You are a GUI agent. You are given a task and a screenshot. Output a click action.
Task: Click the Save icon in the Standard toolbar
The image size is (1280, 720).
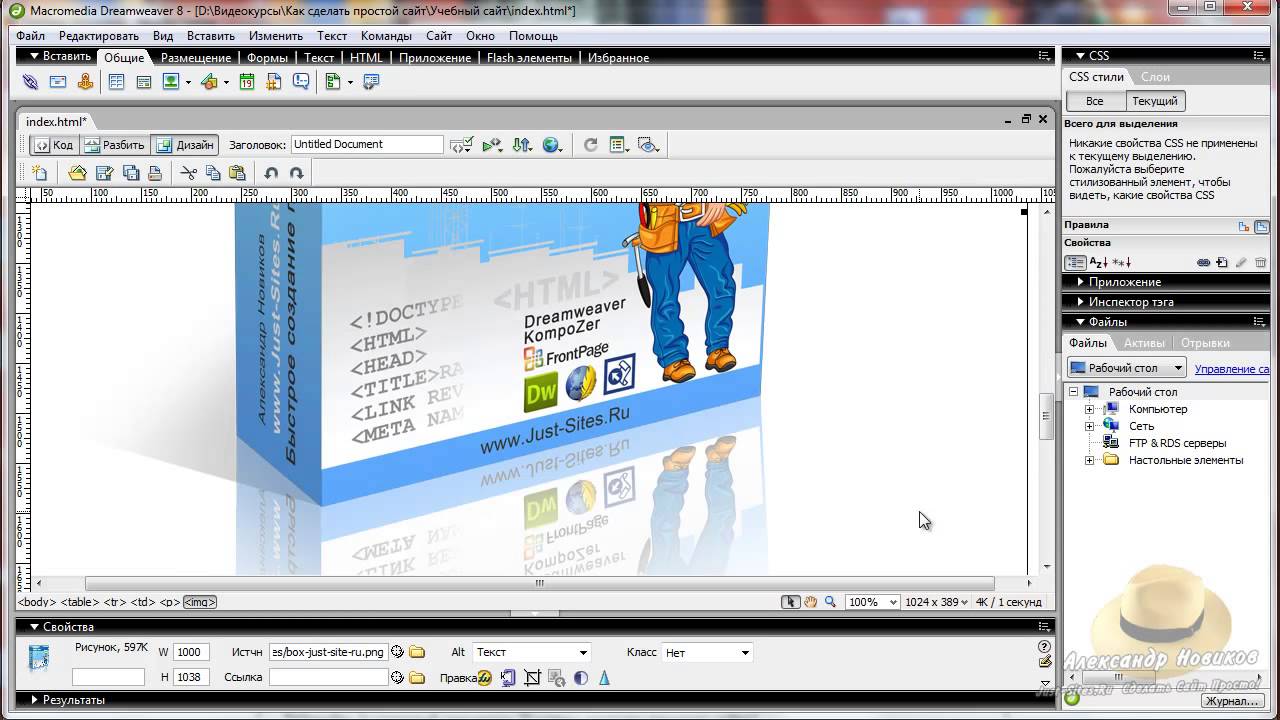[x=104, y=172]
